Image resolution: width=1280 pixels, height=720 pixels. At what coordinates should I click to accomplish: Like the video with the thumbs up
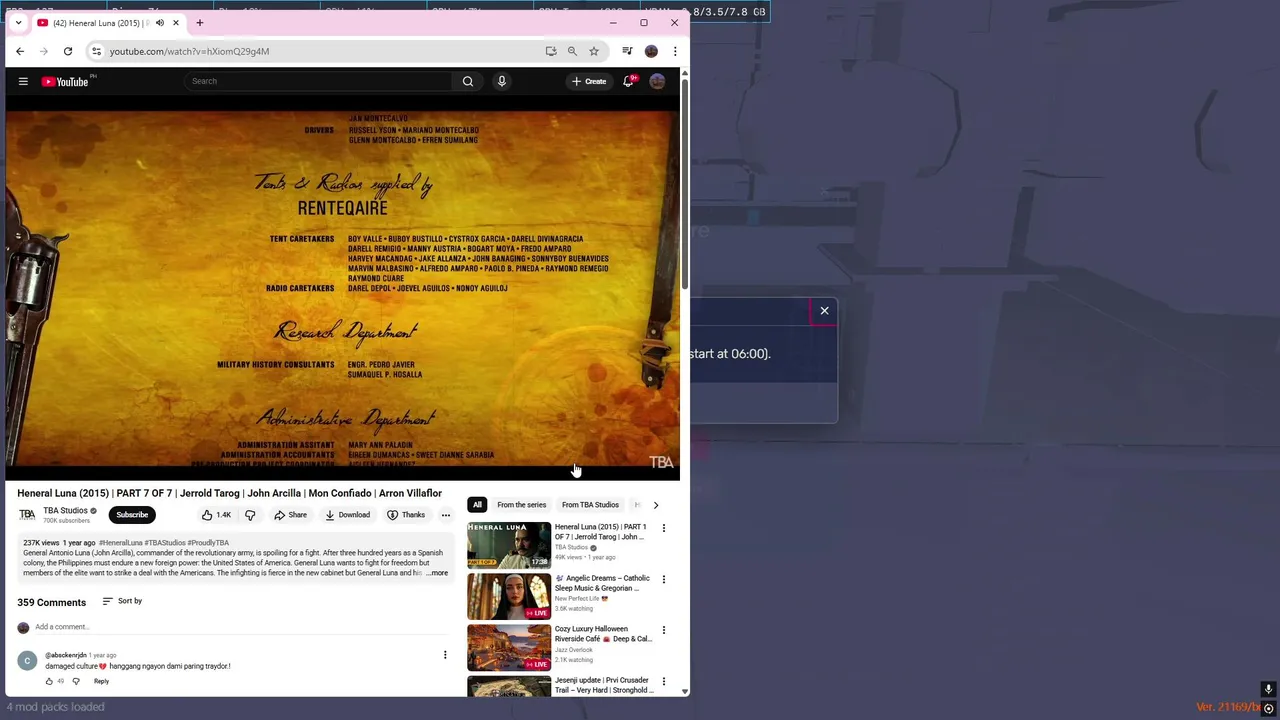216,515
